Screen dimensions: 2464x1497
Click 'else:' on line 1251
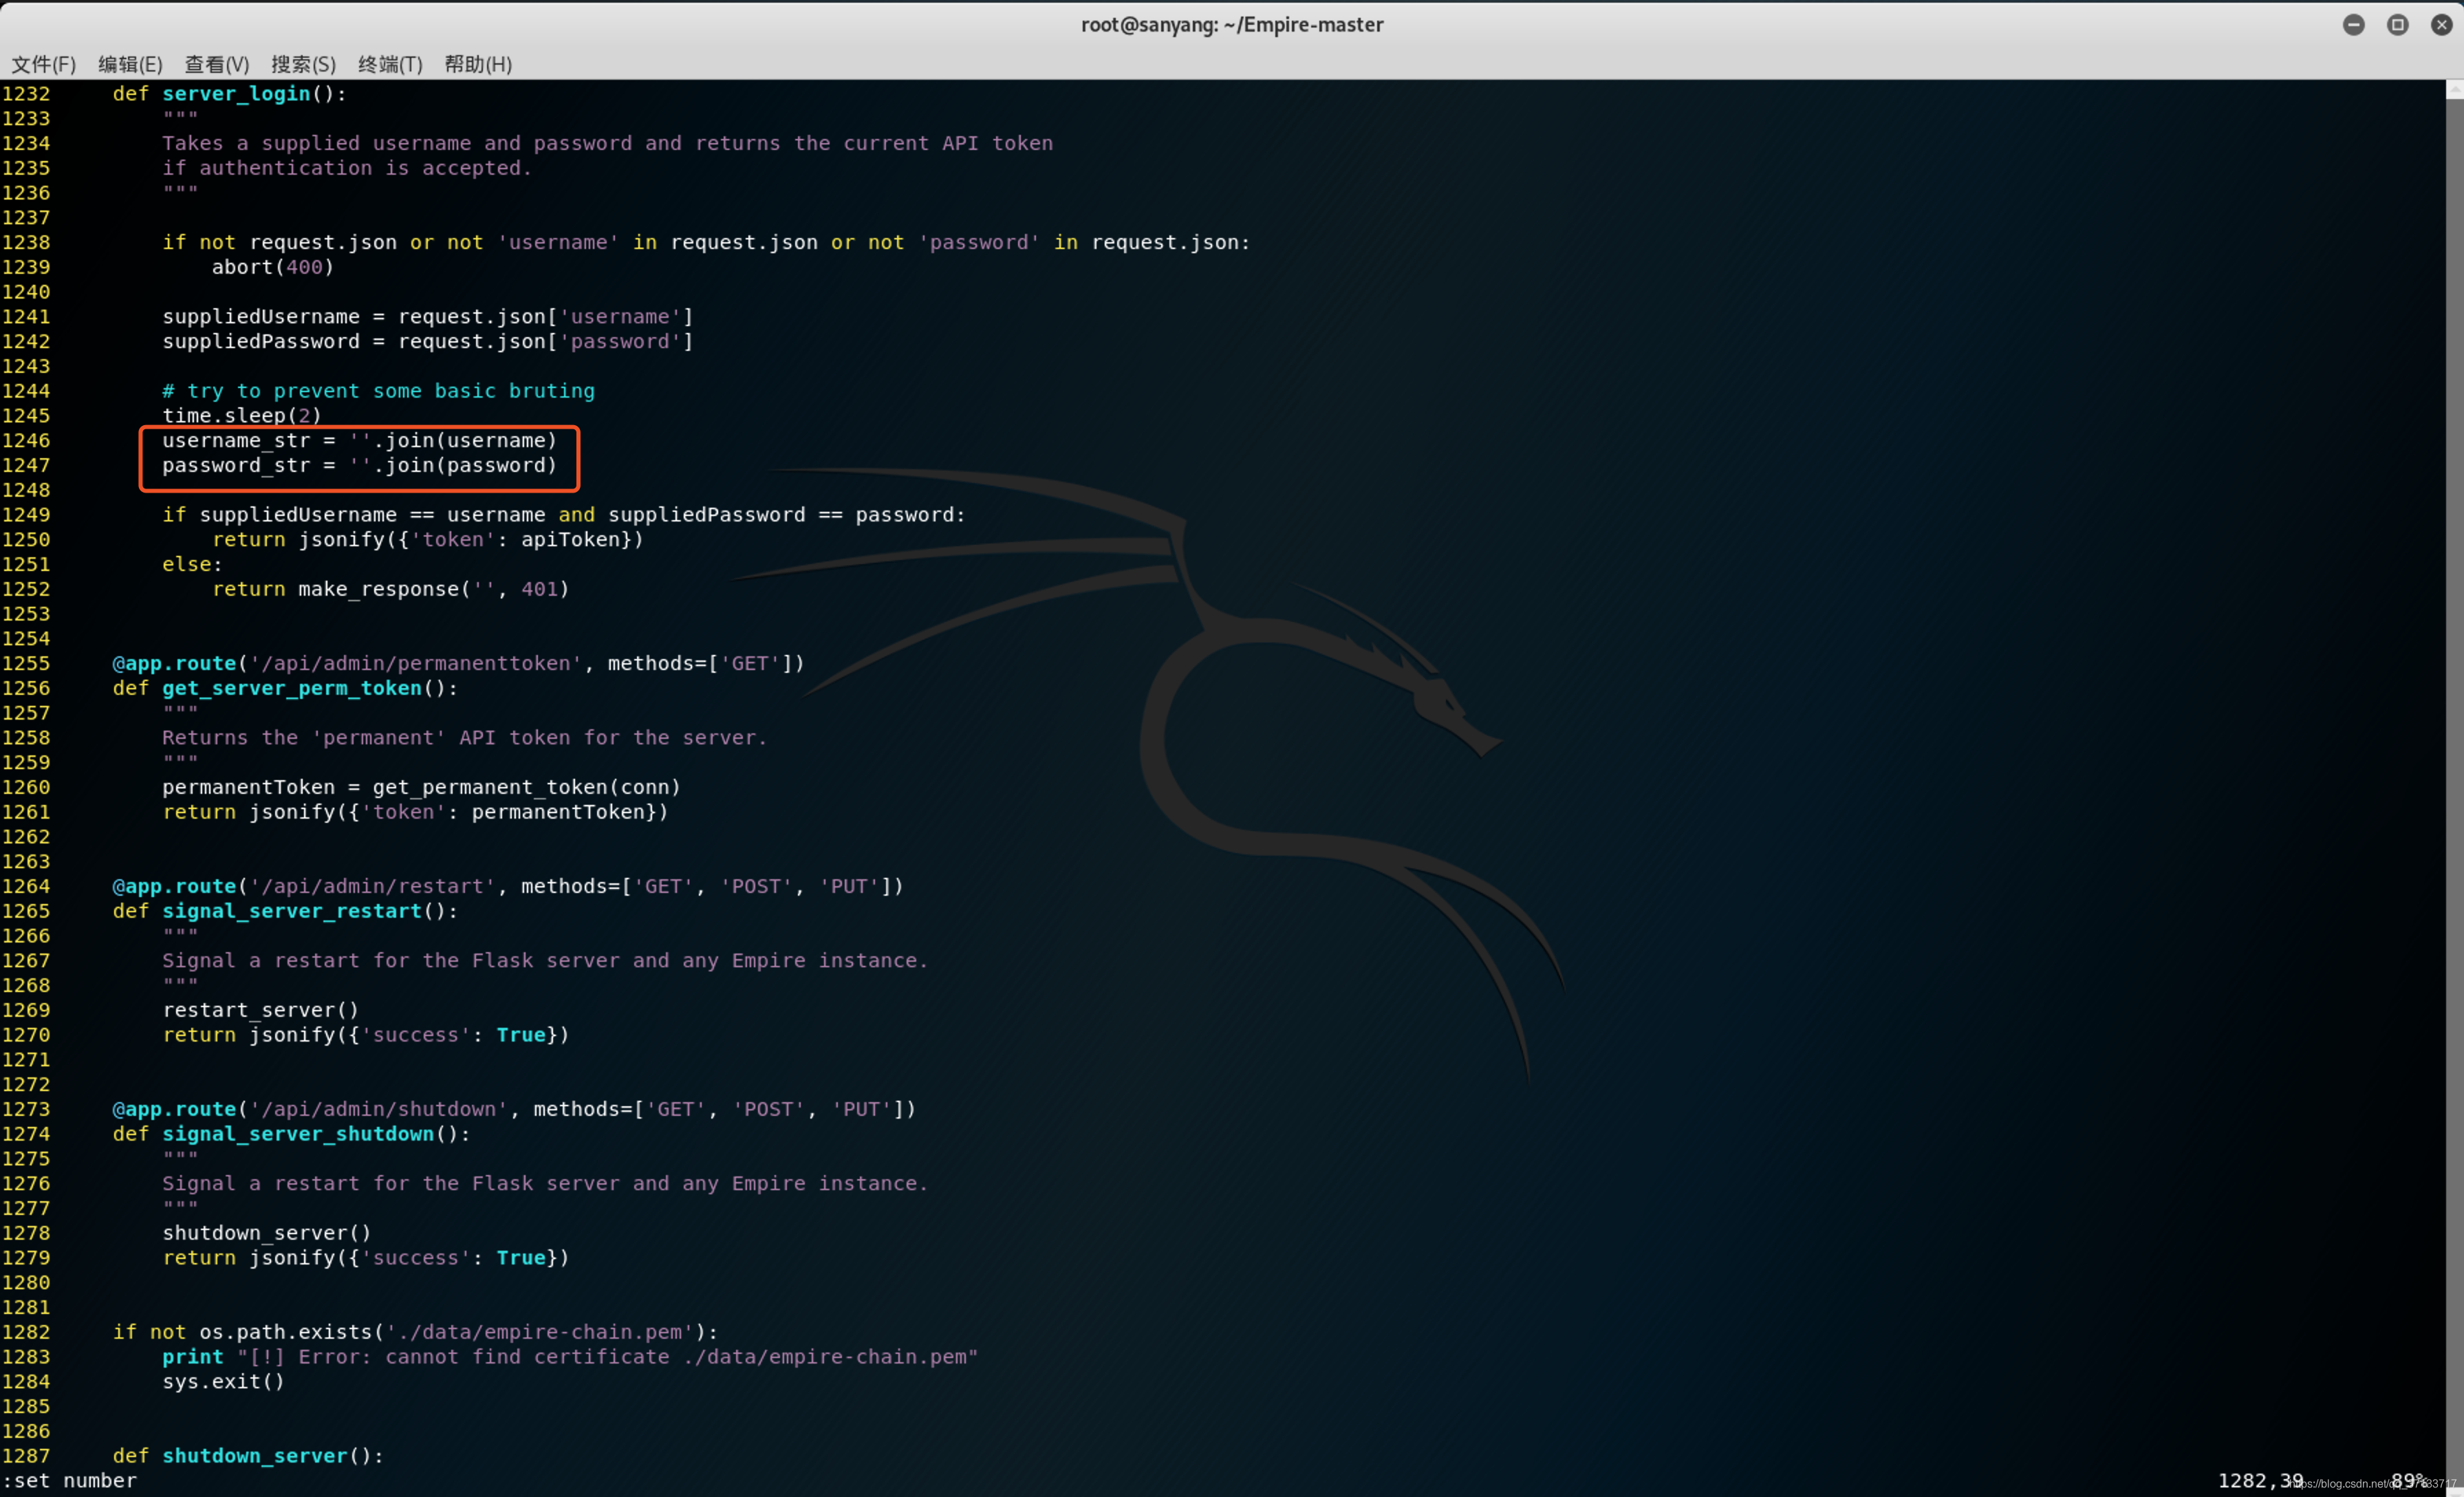pos(192,564)
